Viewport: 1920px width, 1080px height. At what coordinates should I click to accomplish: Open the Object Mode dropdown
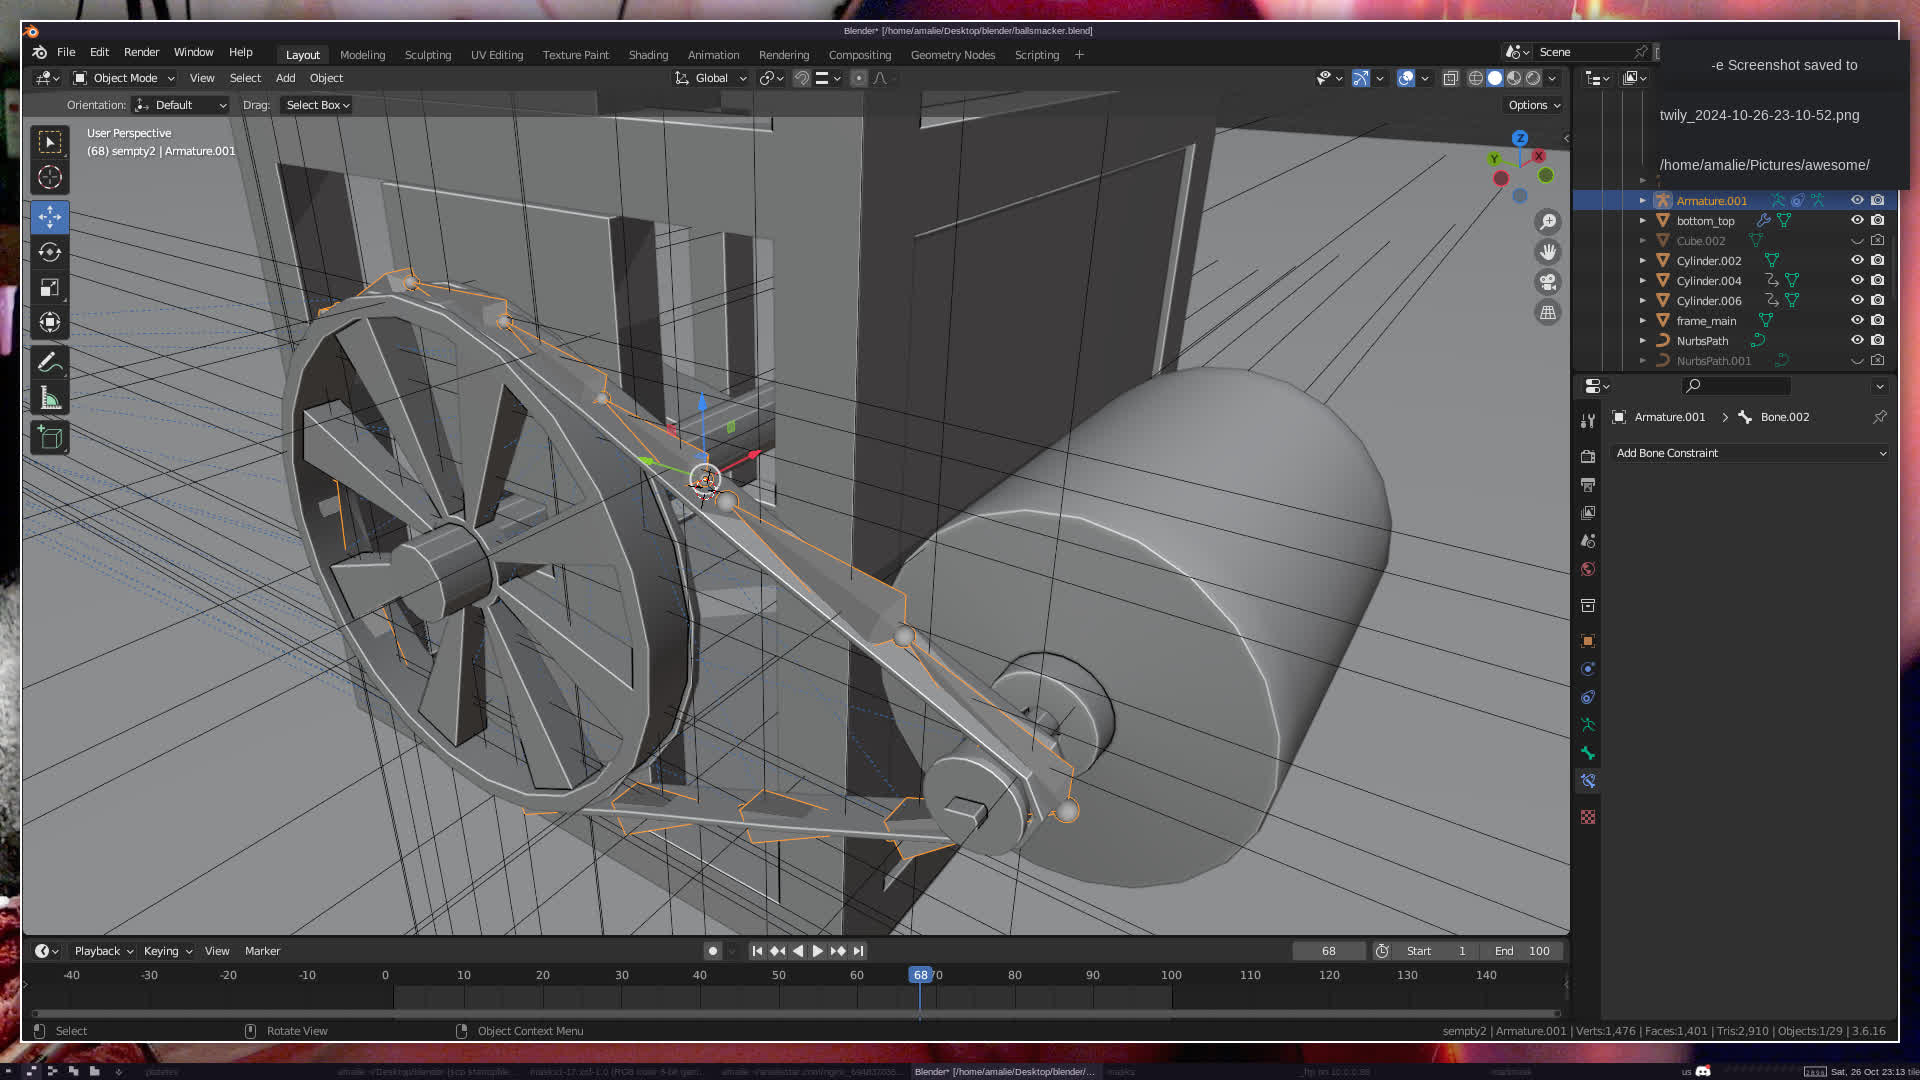tap(125, 78)
